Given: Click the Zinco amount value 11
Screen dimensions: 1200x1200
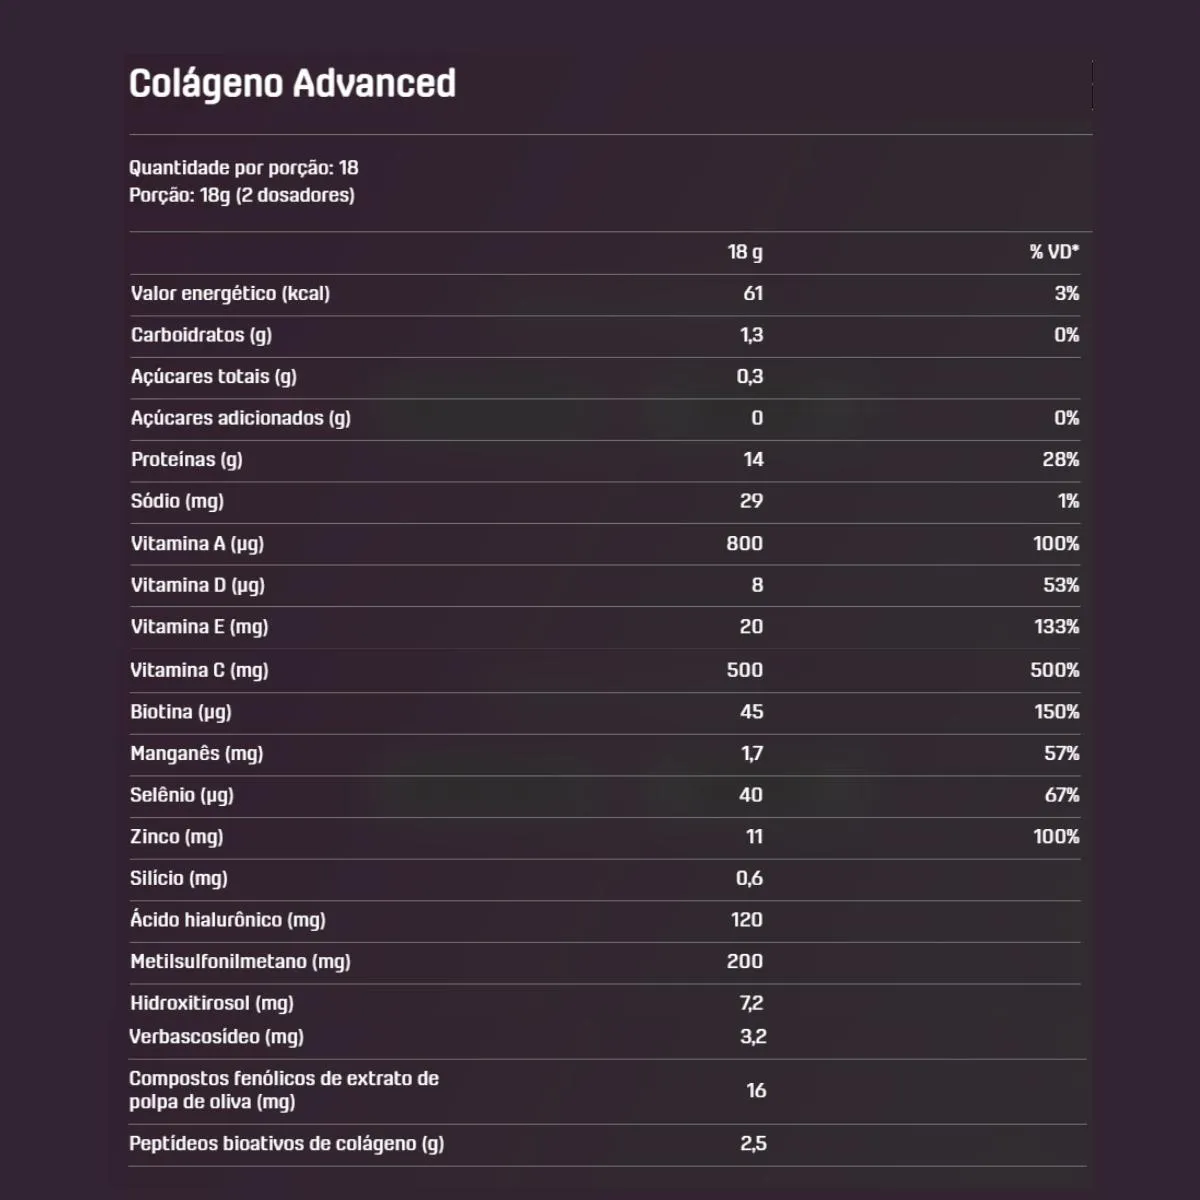Looking at the screenshot, I should (x=754, y=837).
